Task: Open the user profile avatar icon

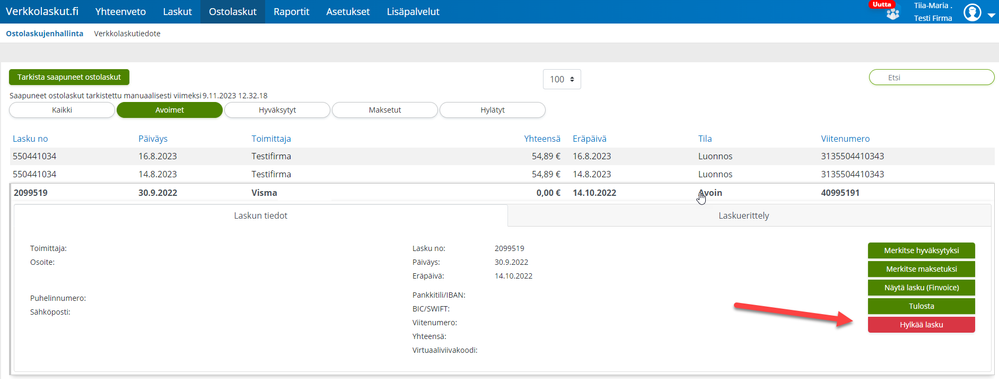Action: (972, 12)
